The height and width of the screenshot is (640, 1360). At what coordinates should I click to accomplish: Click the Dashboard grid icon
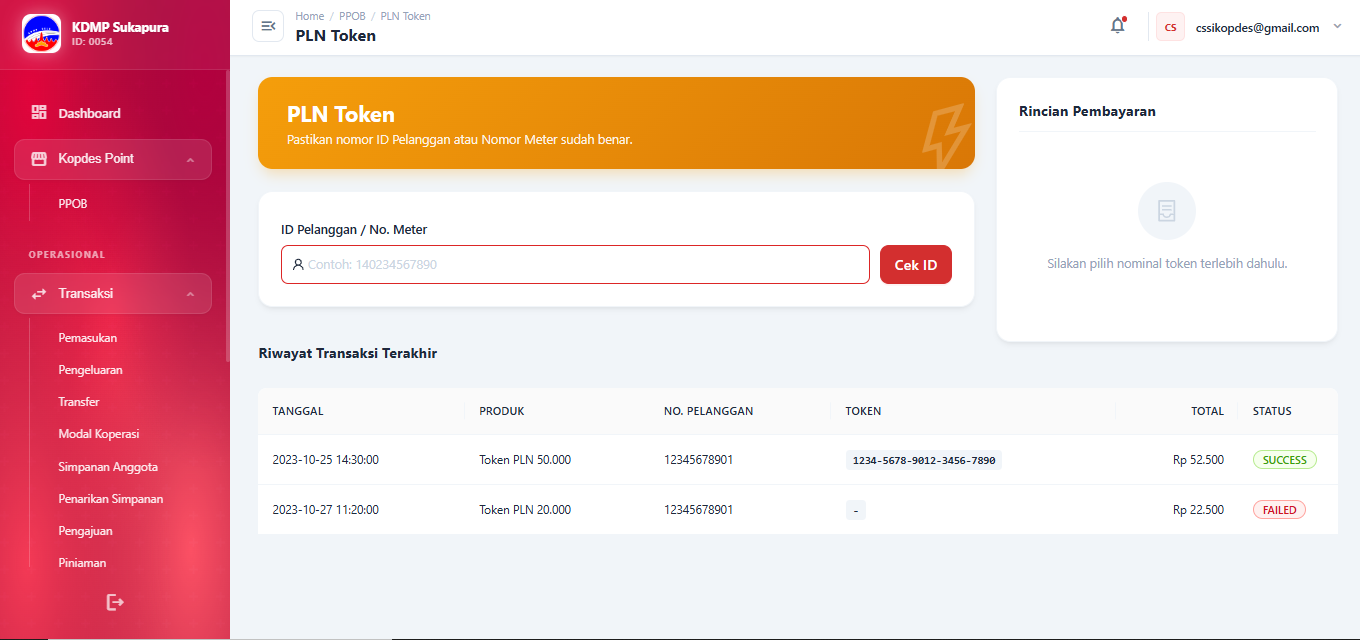click(x=39, y=113)
